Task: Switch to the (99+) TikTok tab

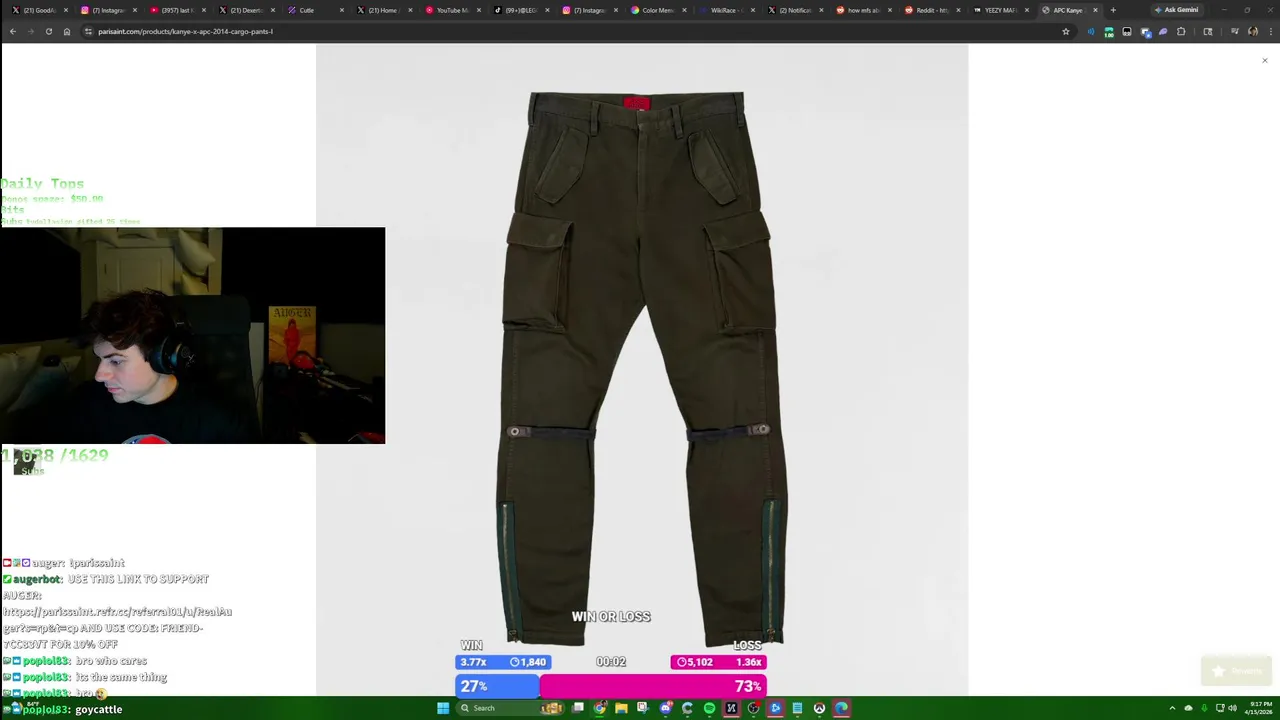Action: pyautogui.click(x=523, y=10)
